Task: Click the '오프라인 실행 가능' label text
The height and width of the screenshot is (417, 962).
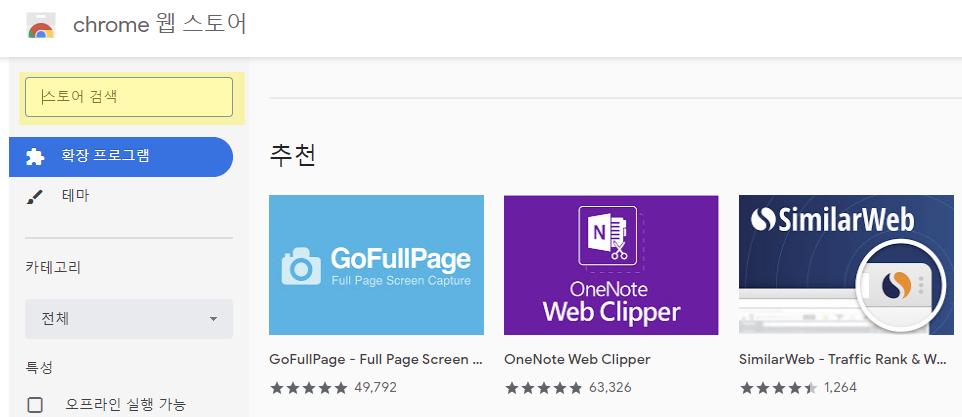Action: 125,405
